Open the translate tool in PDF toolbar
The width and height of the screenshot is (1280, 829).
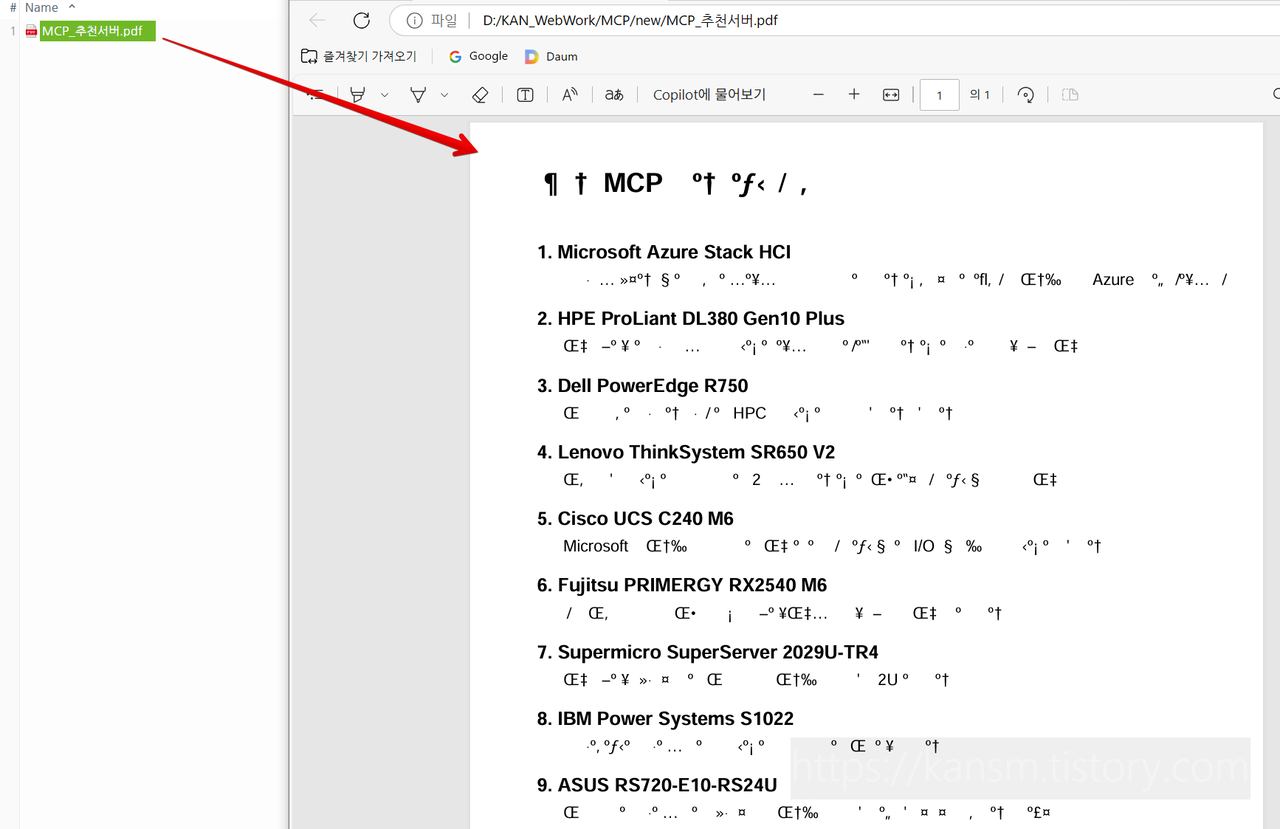pos(614,94)
